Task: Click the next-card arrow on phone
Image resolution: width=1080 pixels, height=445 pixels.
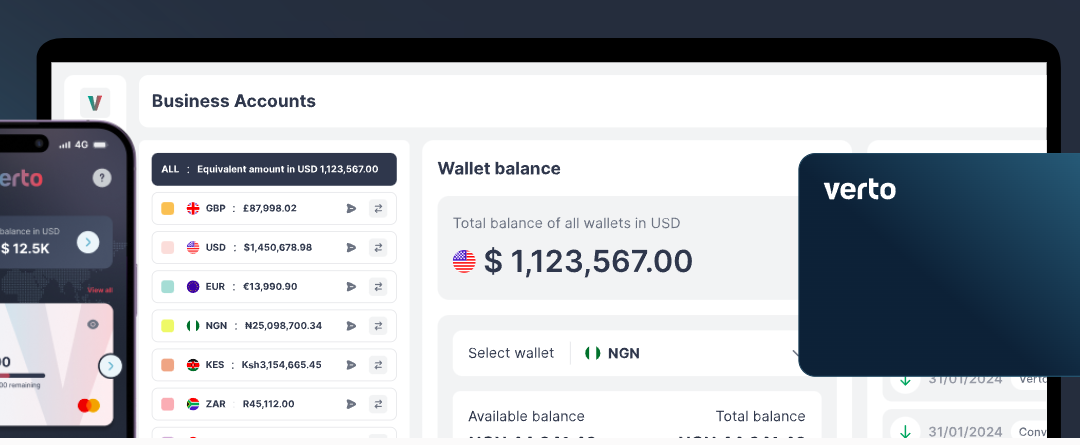Action: click(x=110, y=366)
